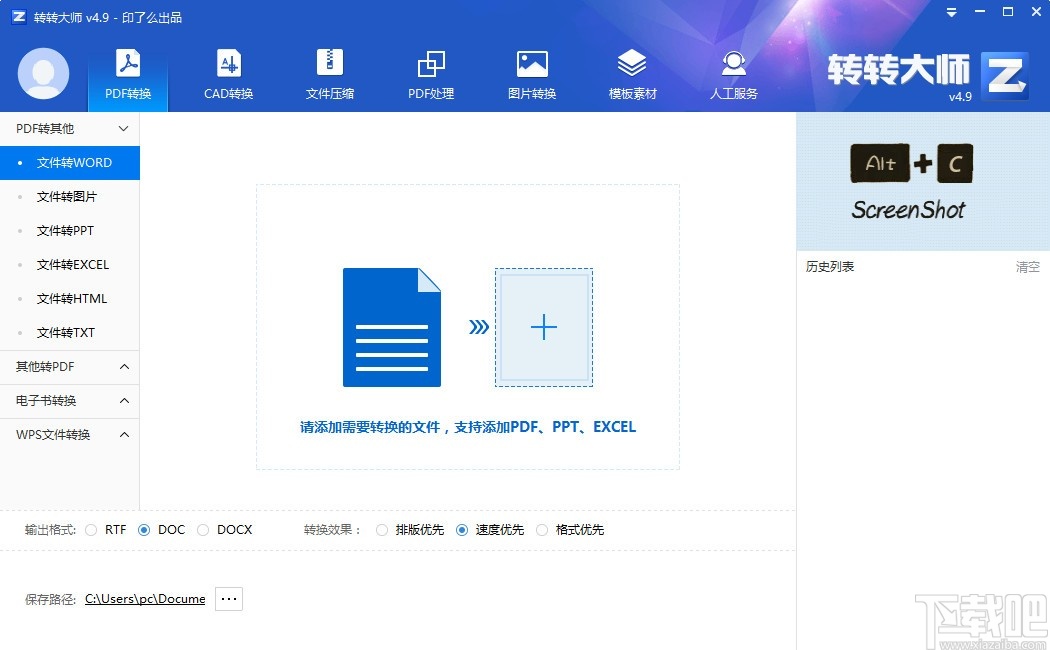Clear history with 清空 link

pyautogui.click(x=1030, y=266)
